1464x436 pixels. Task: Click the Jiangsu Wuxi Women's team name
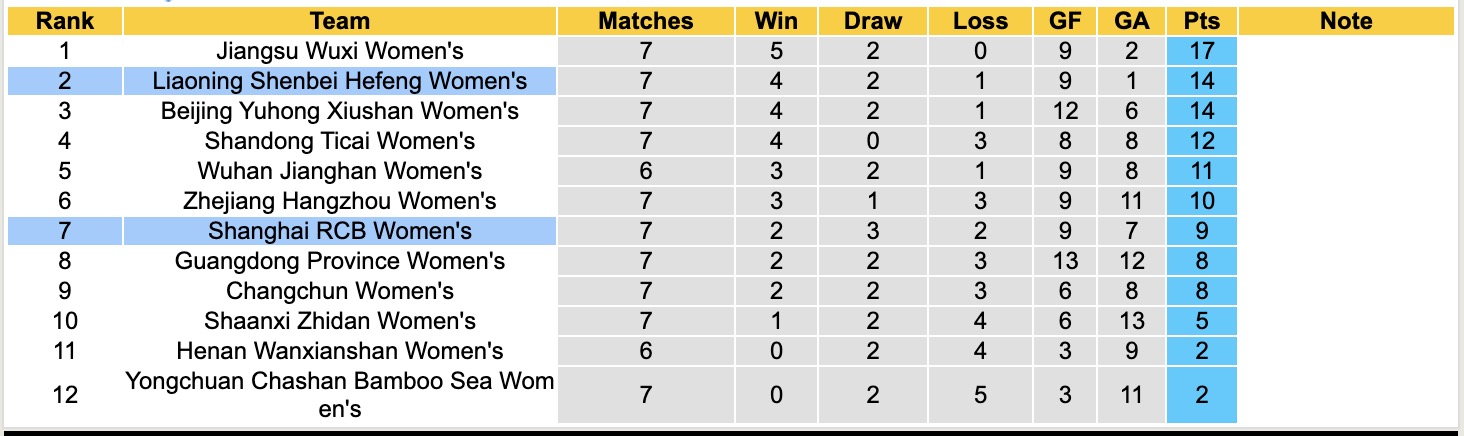[340, 51]
